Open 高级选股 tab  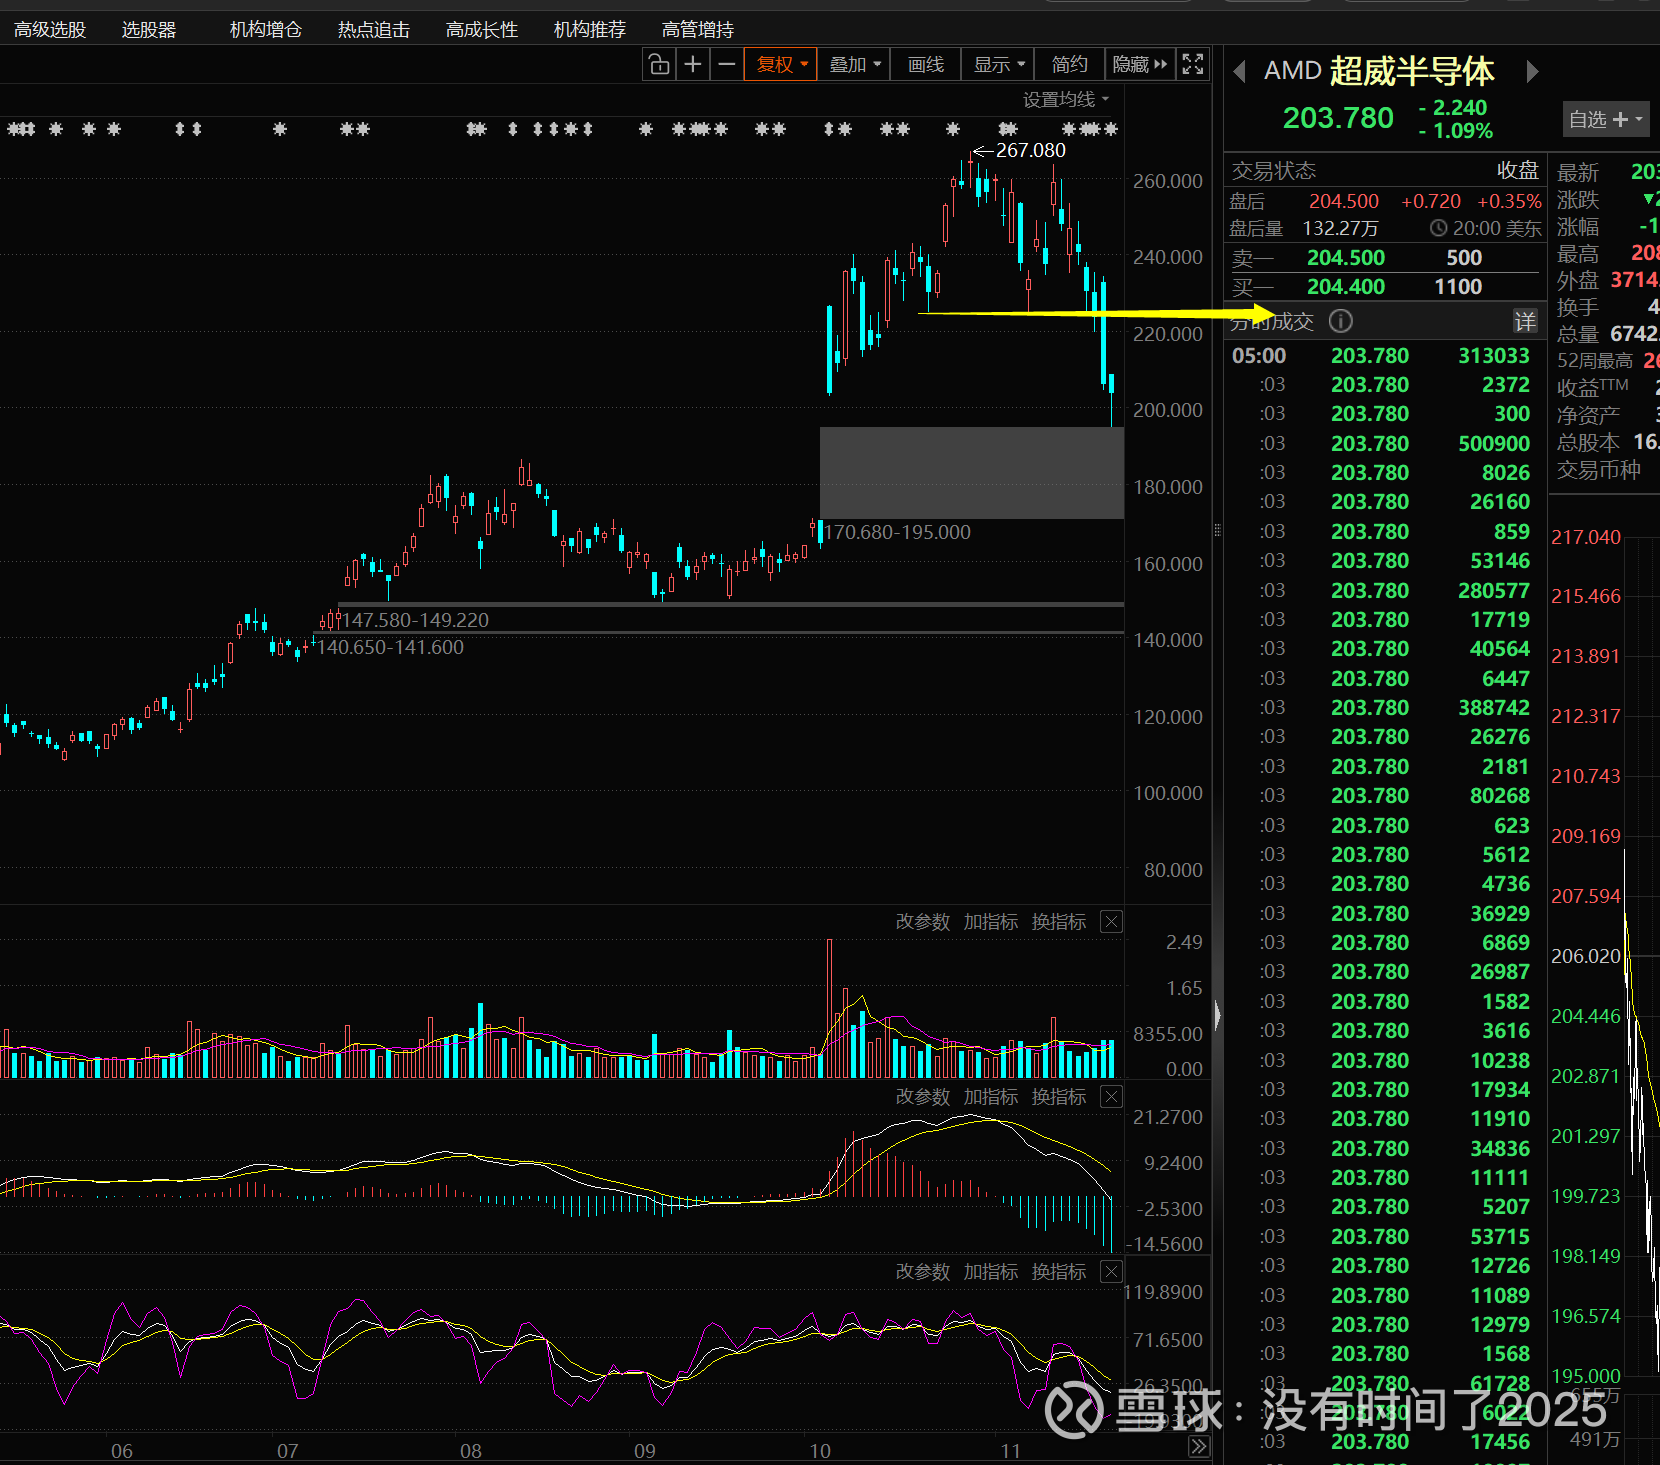tap(50, 30)
